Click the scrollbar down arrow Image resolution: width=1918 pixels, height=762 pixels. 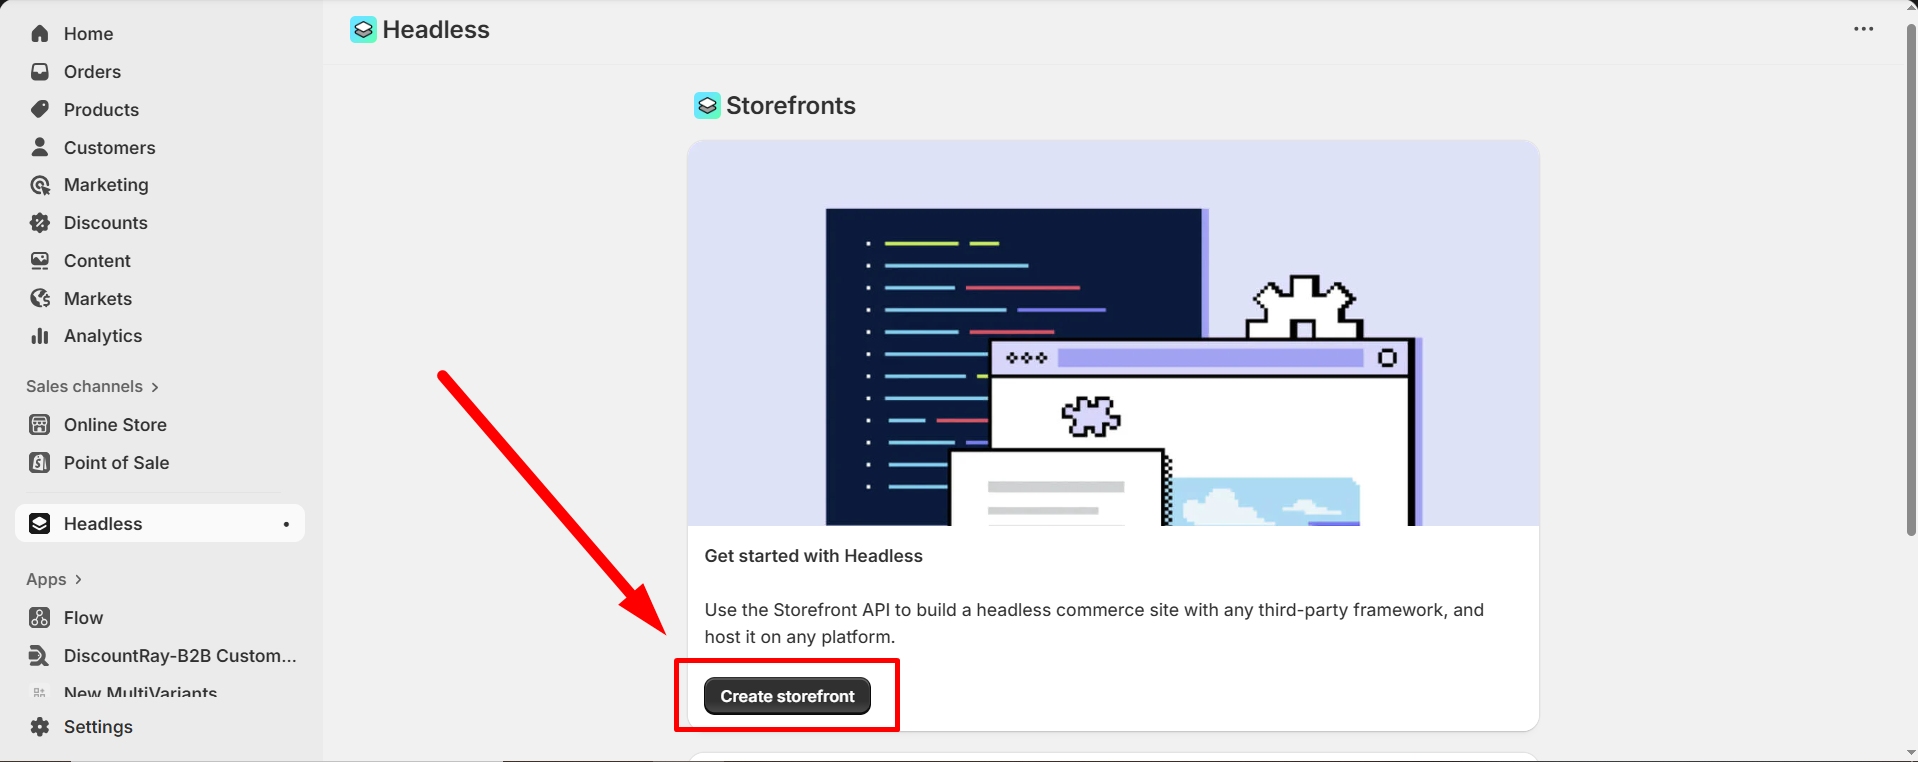point(1911,752)
